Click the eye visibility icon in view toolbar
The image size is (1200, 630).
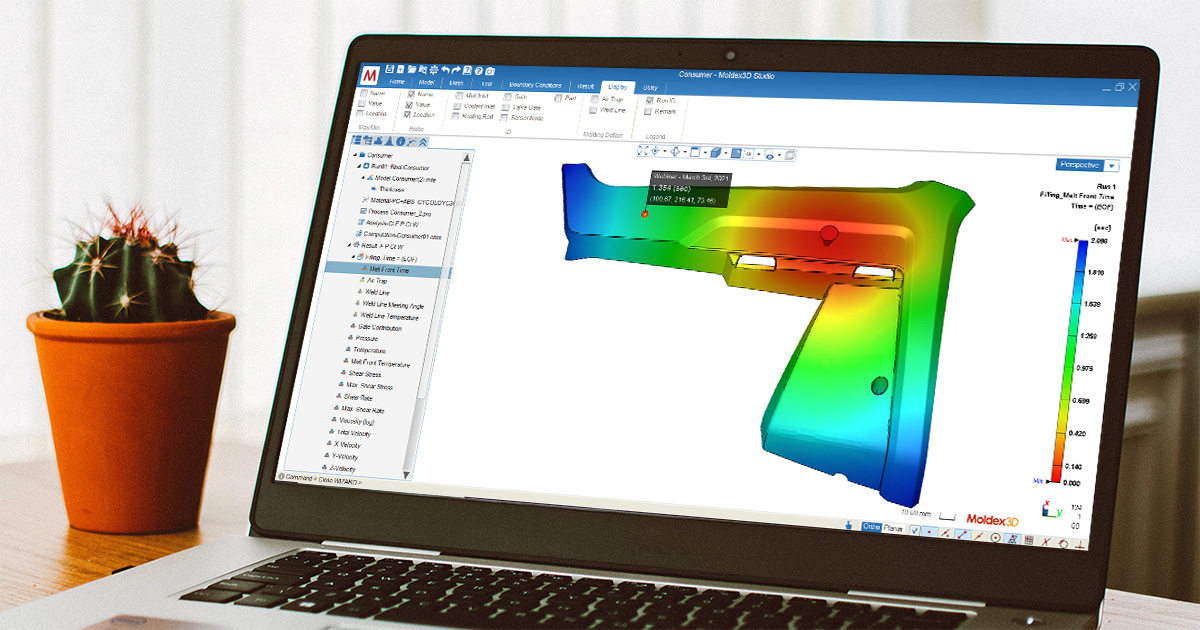(x=769, y=155)
